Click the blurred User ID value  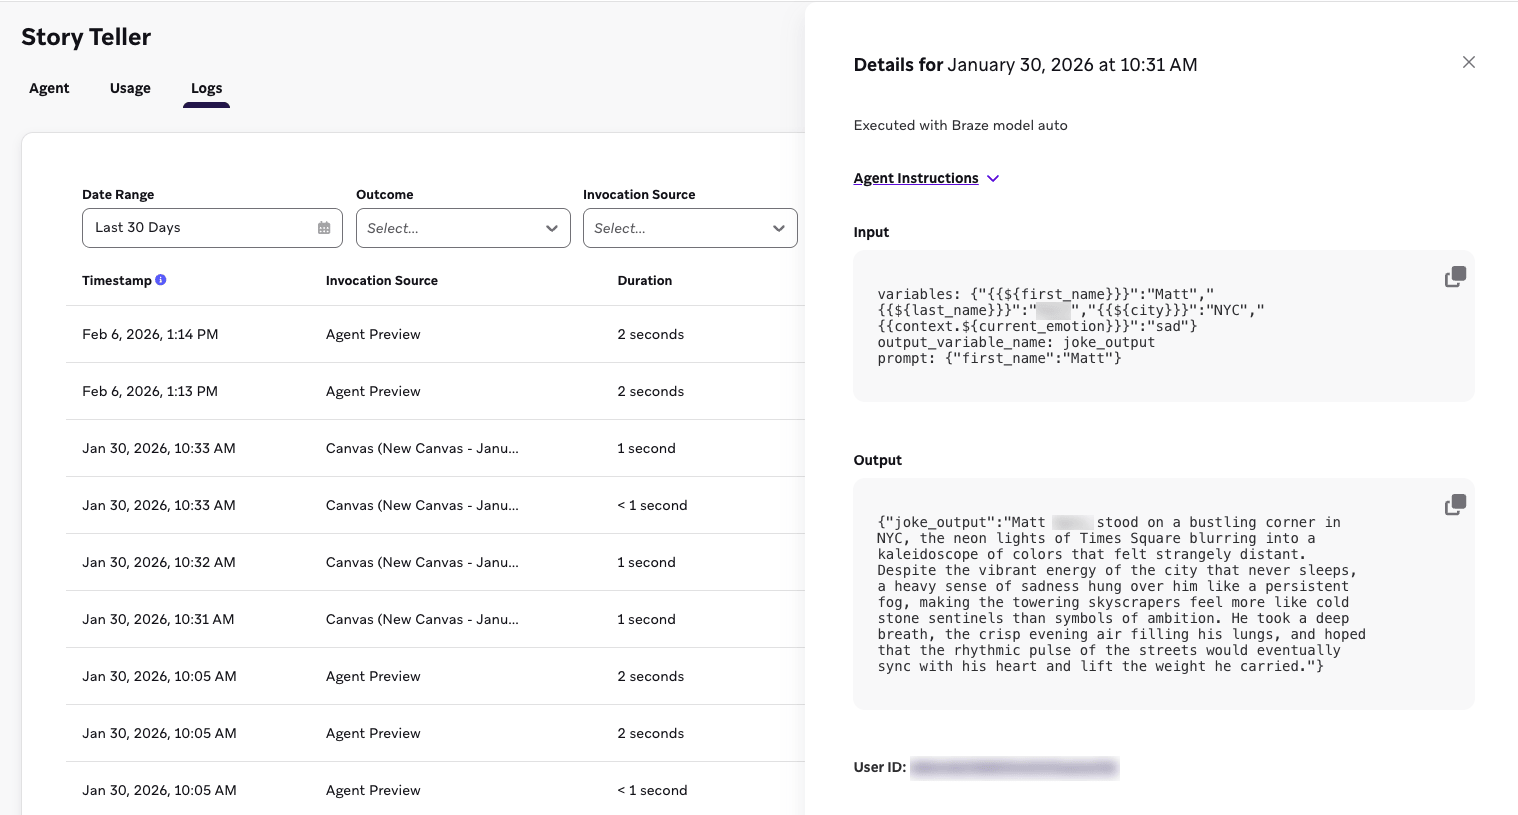coord(1013,768)
